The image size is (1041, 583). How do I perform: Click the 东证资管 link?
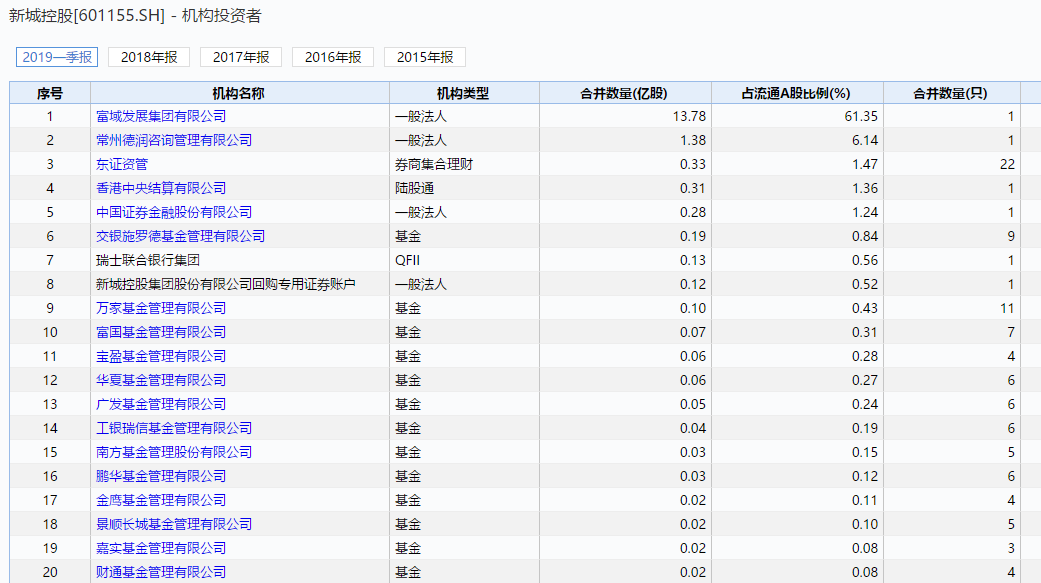tap(121, 164)
